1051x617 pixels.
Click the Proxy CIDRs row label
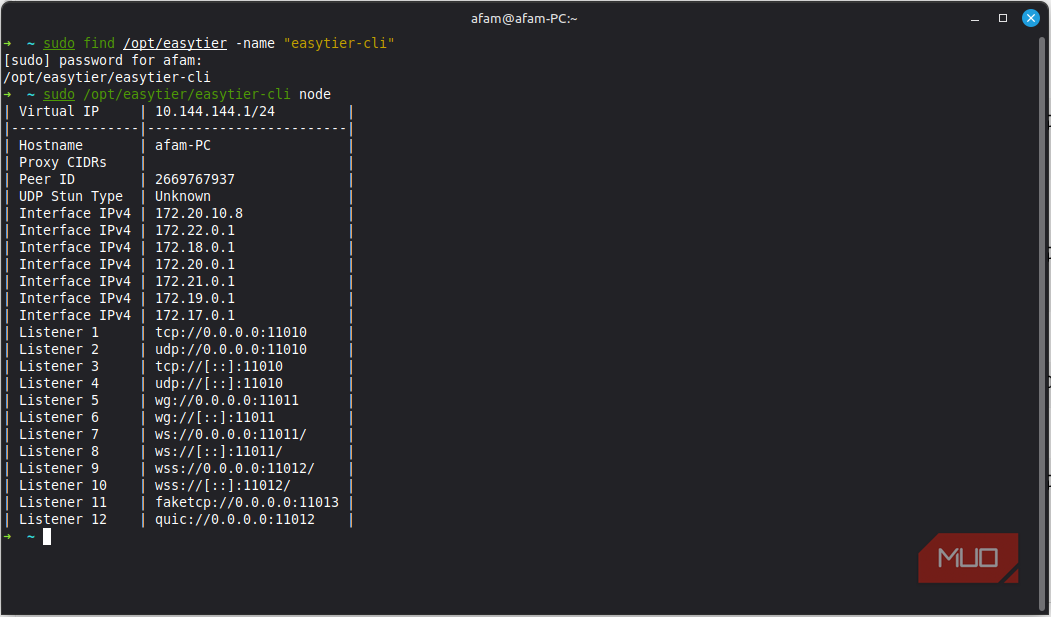tap(62, 162)
